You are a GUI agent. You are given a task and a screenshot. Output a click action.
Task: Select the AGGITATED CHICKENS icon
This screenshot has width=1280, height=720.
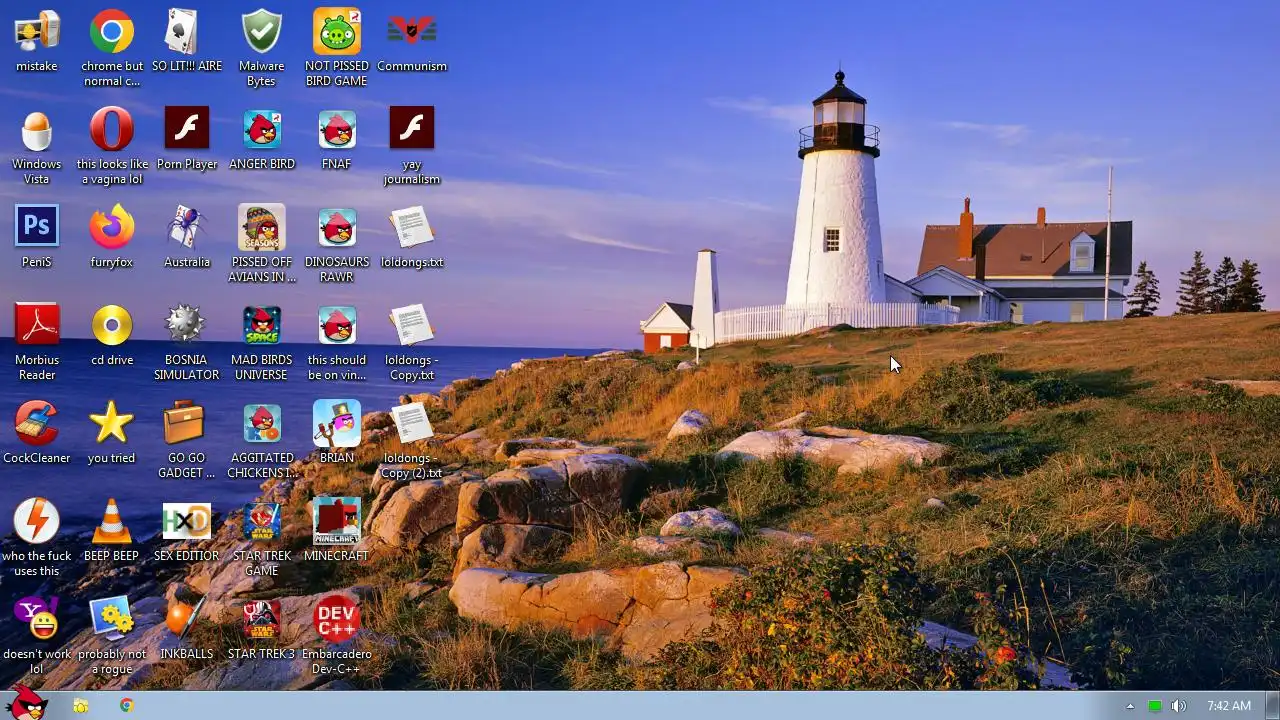[x=262, y=424]
